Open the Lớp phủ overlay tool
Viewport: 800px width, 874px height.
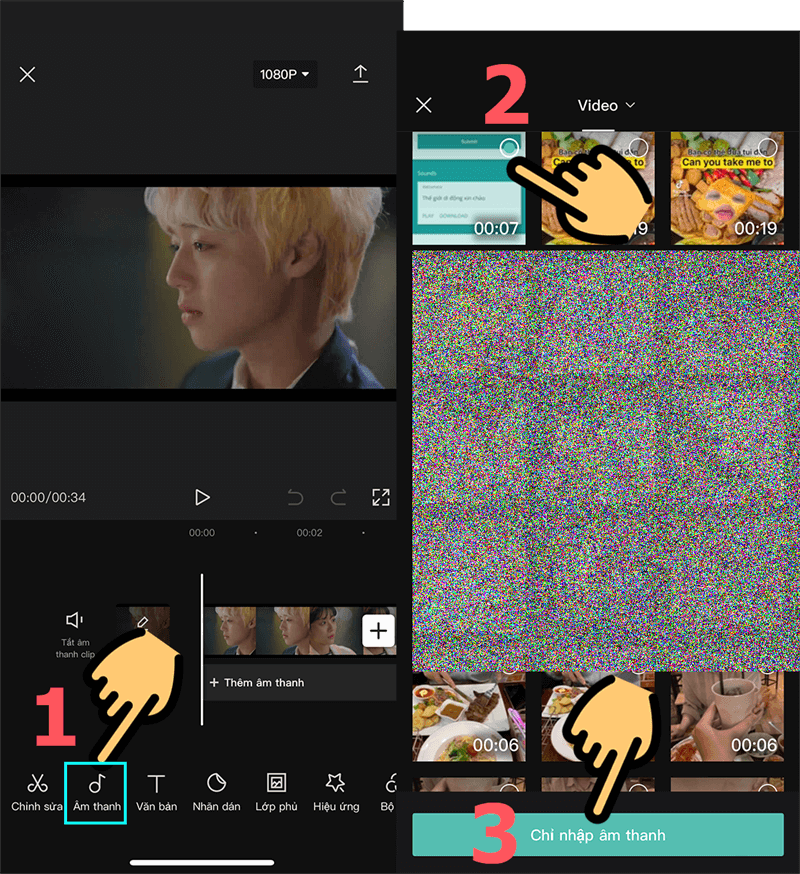pyautogui.click(x=277, y=791)
